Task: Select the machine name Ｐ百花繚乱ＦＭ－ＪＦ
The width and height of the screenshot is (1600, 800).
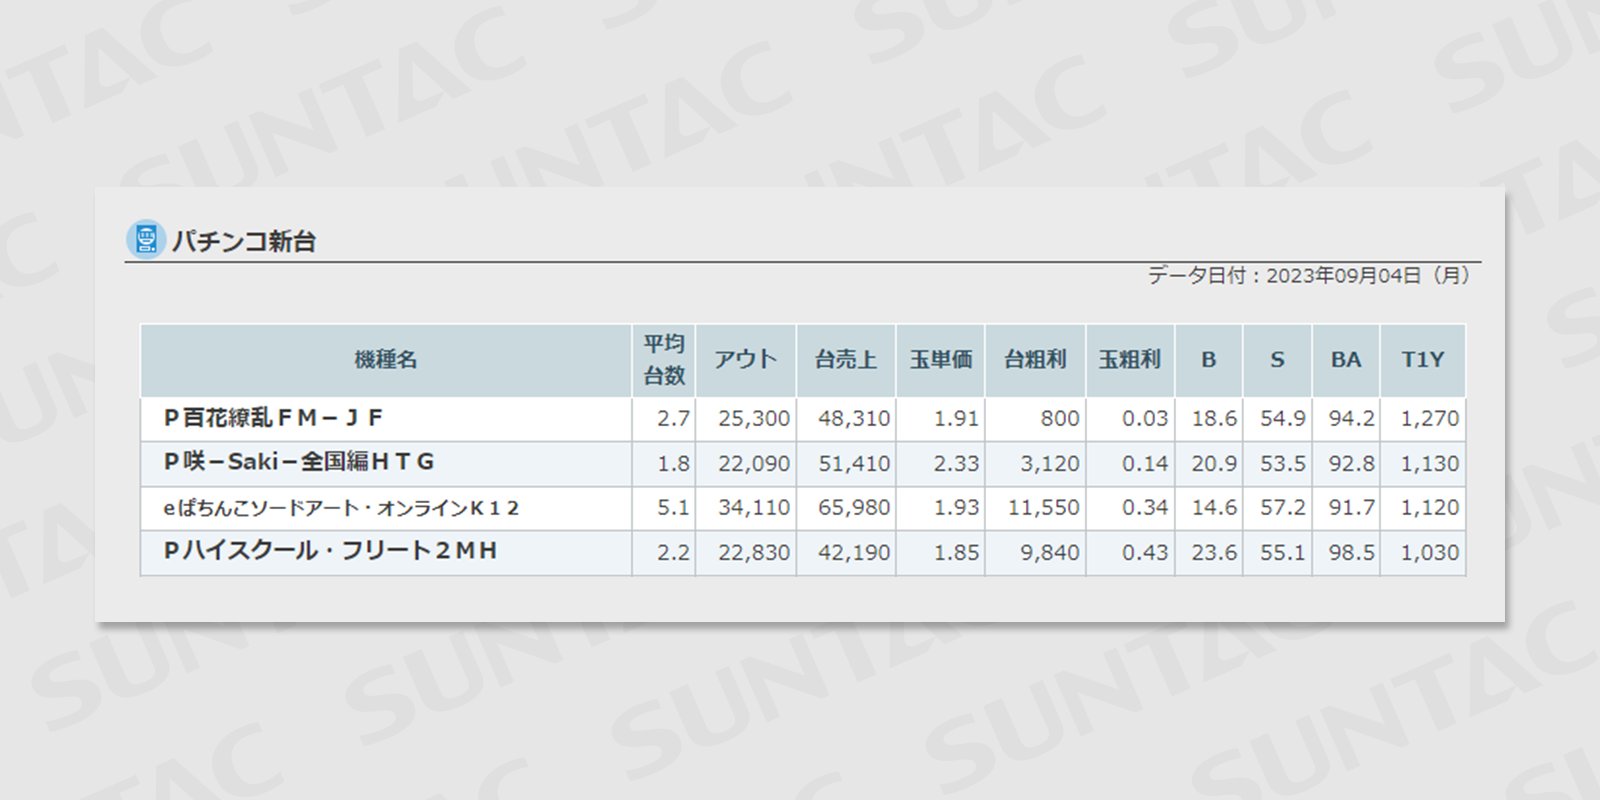Action: point(274,418)
